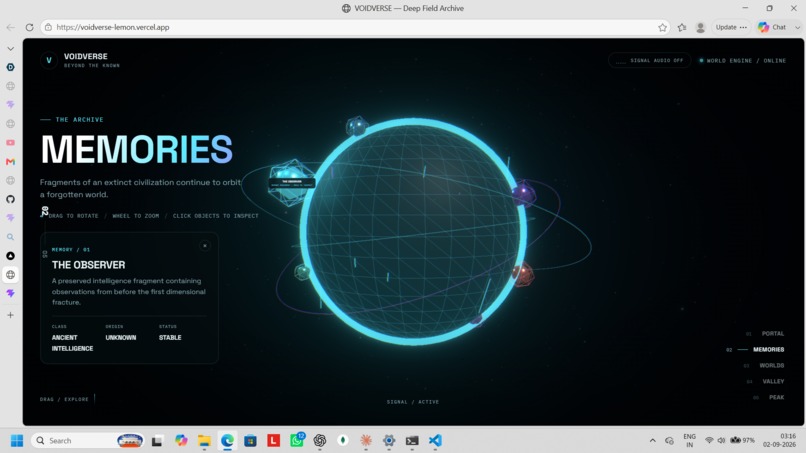Open the green leaf MongoDB taskbar icon
Image resolution: width=806 pixels, height=453 pixels.
[343, 441]
